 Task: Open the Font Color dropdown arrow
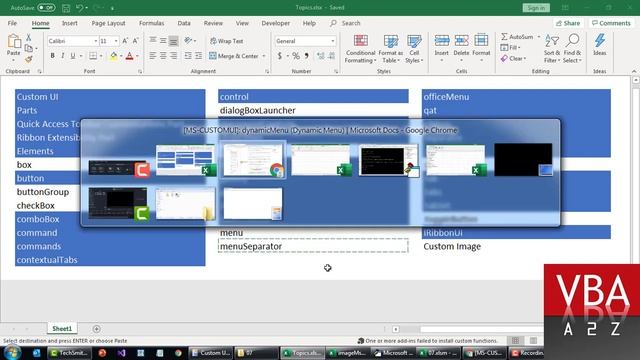[x=137, y=56]
